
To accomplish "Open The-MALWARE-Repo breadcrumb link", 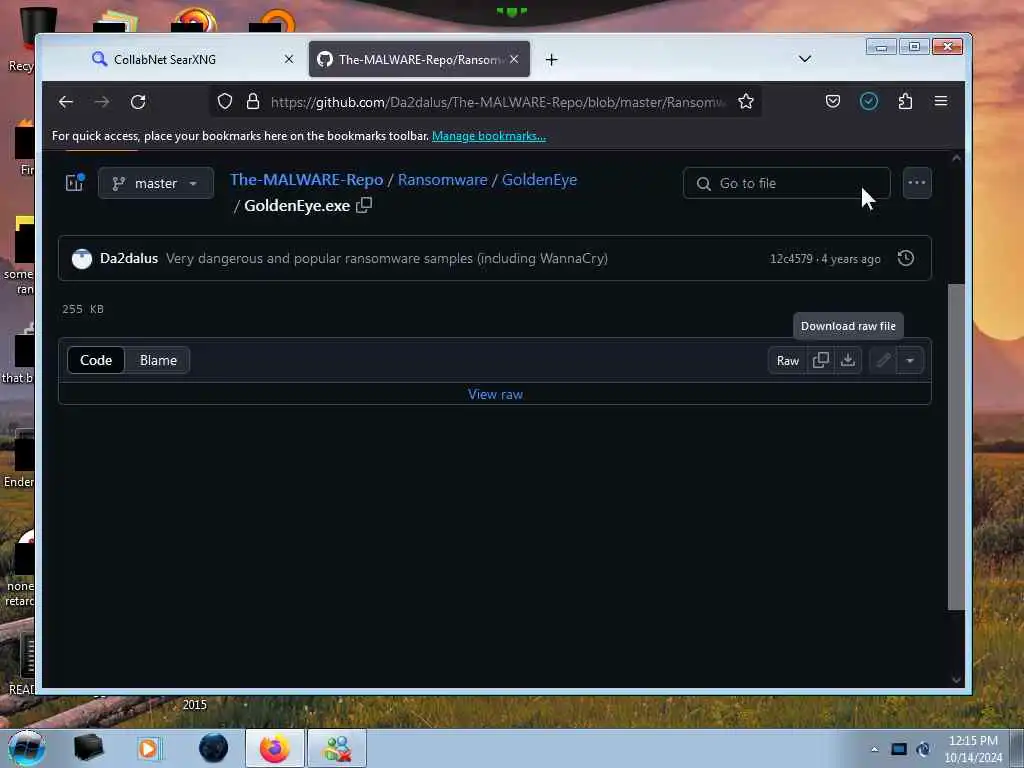I will [306, 180].
